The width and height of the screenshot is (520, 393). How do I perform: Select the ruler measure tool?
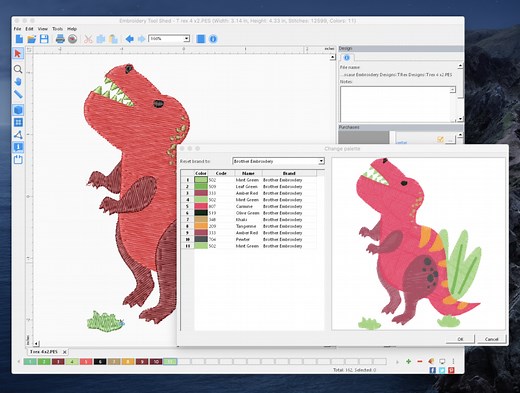click(x=18, y=94)
